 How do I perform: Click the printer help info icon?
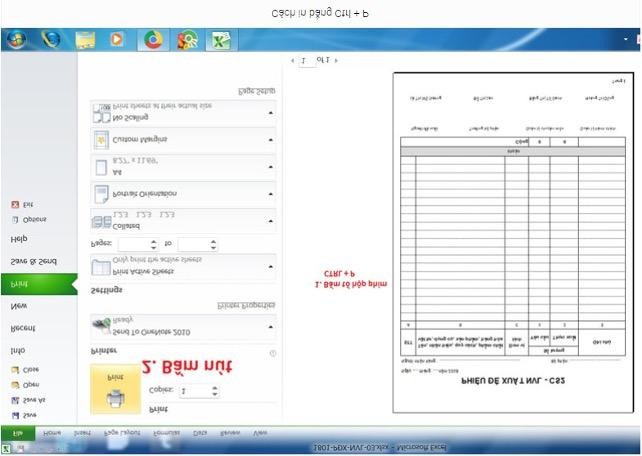click(x=273, y=353)
